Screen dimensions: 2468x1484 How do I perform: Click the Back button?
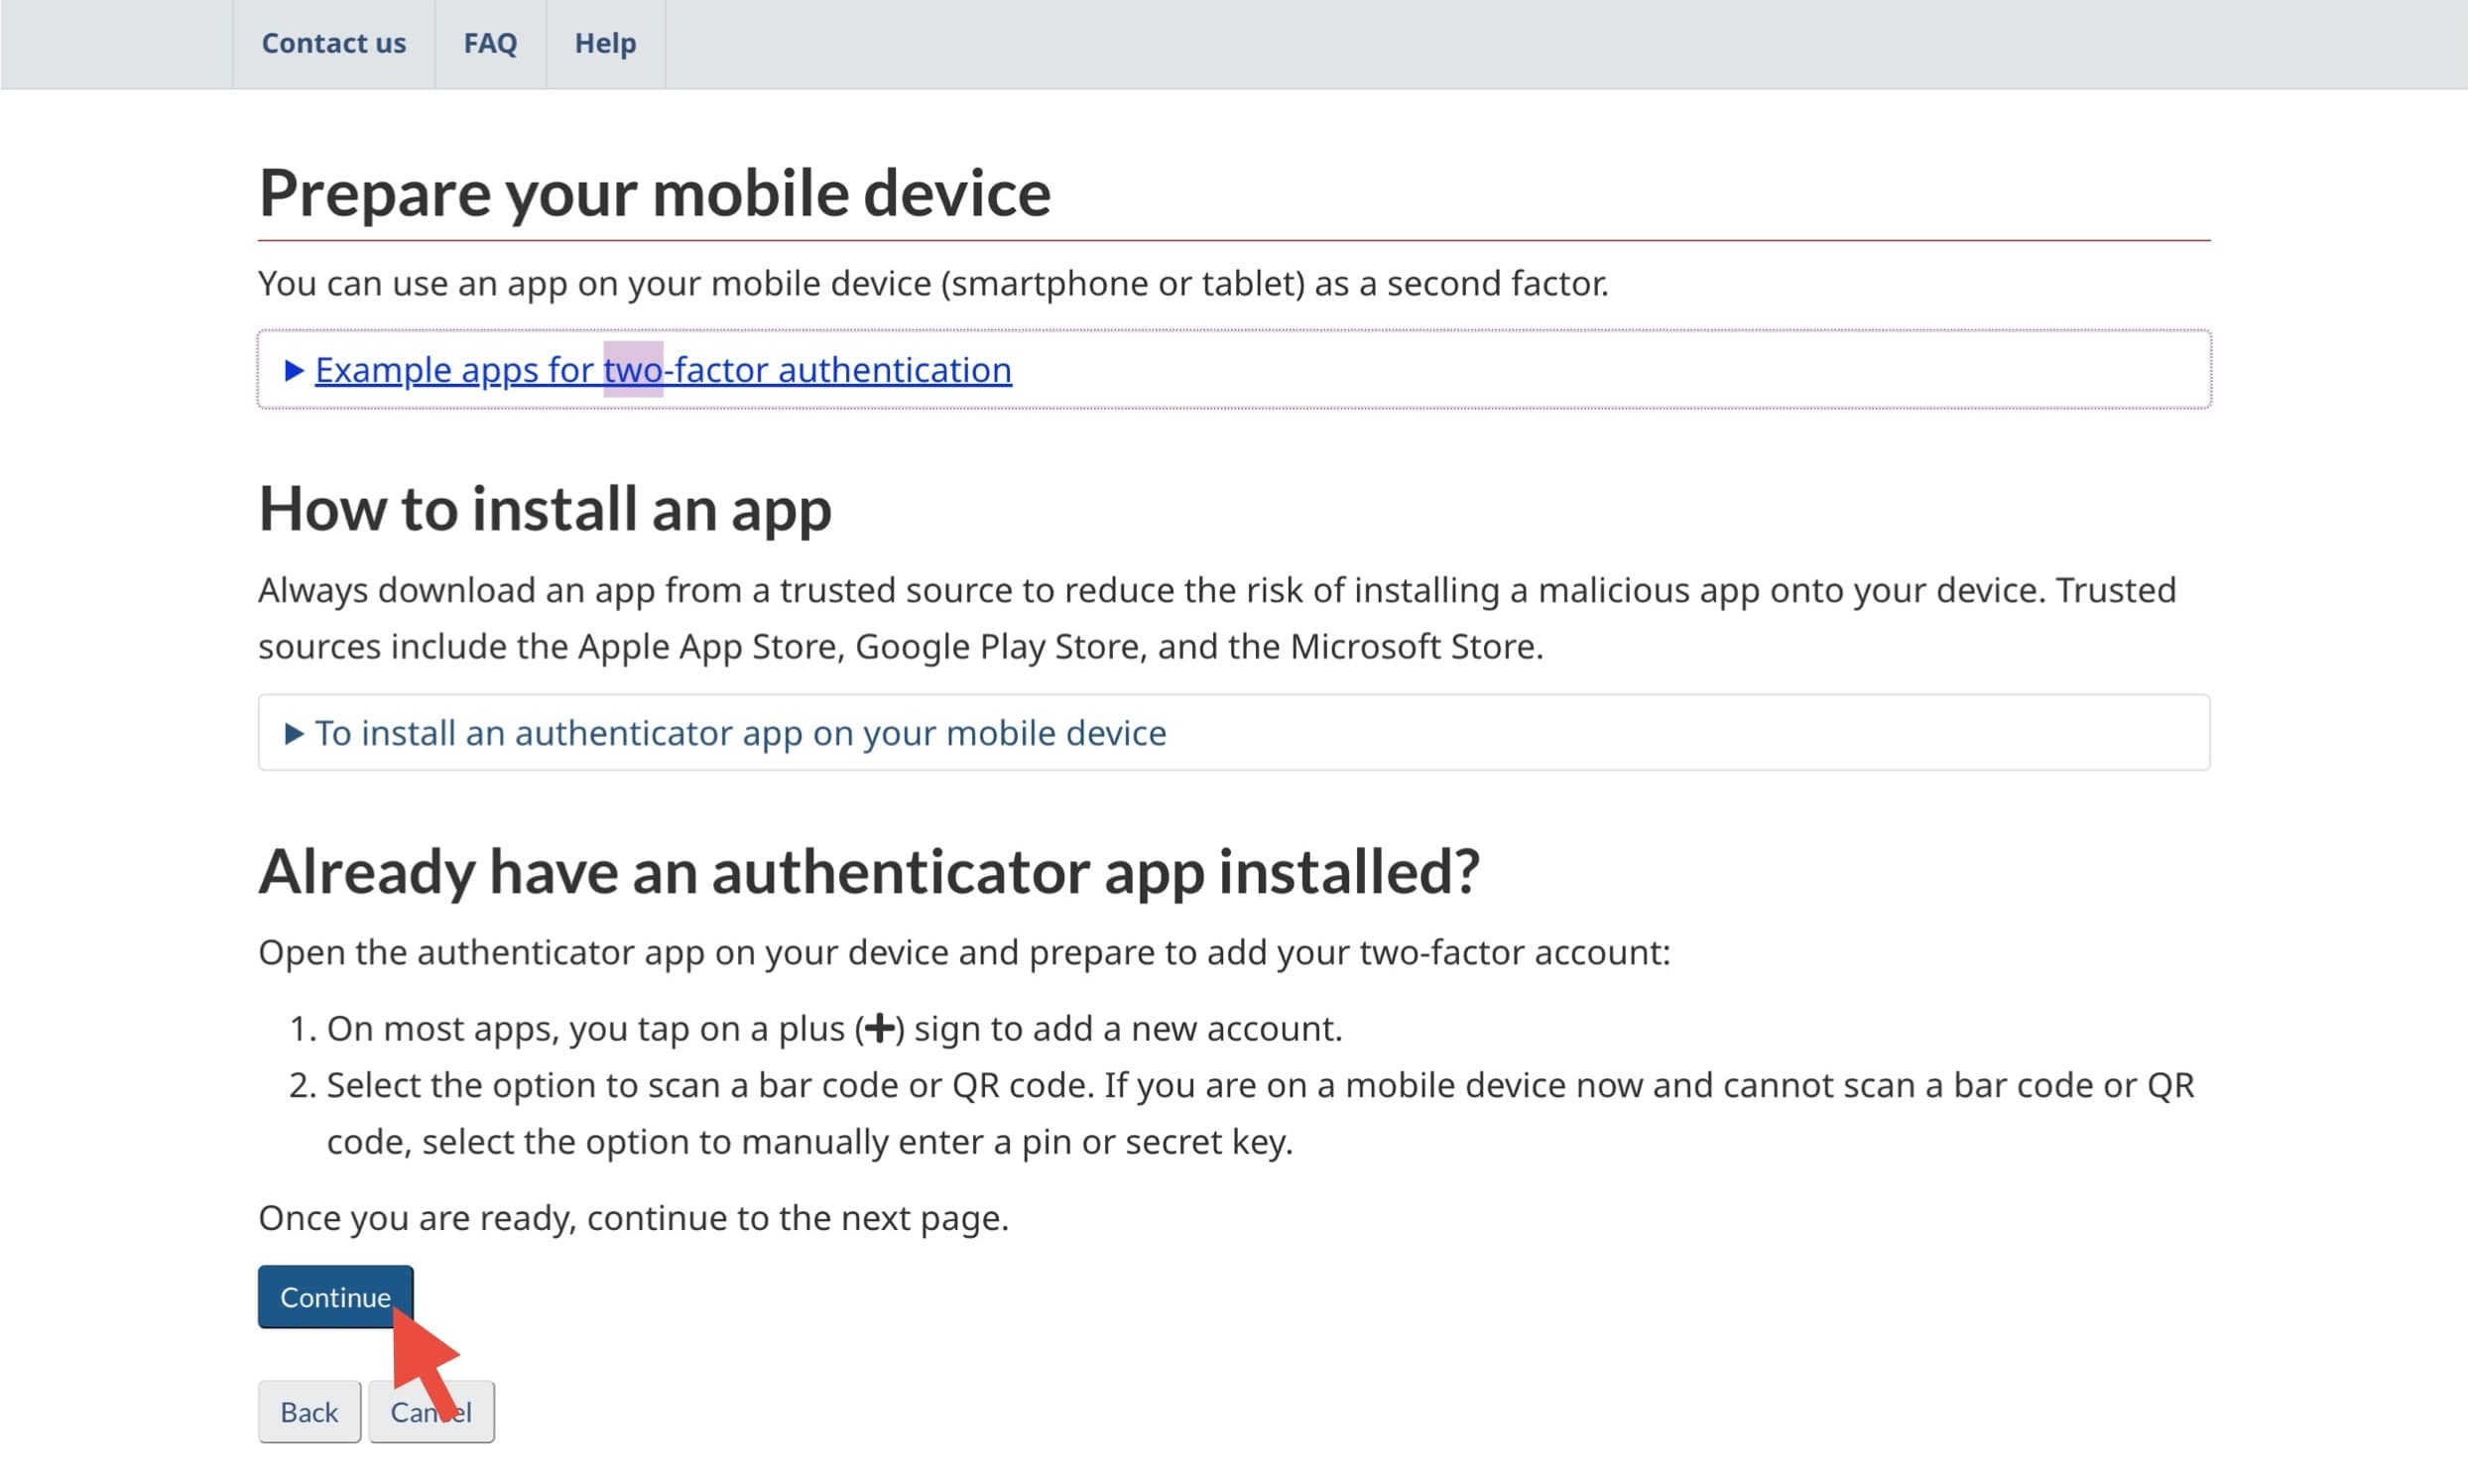pos(309,1411)
